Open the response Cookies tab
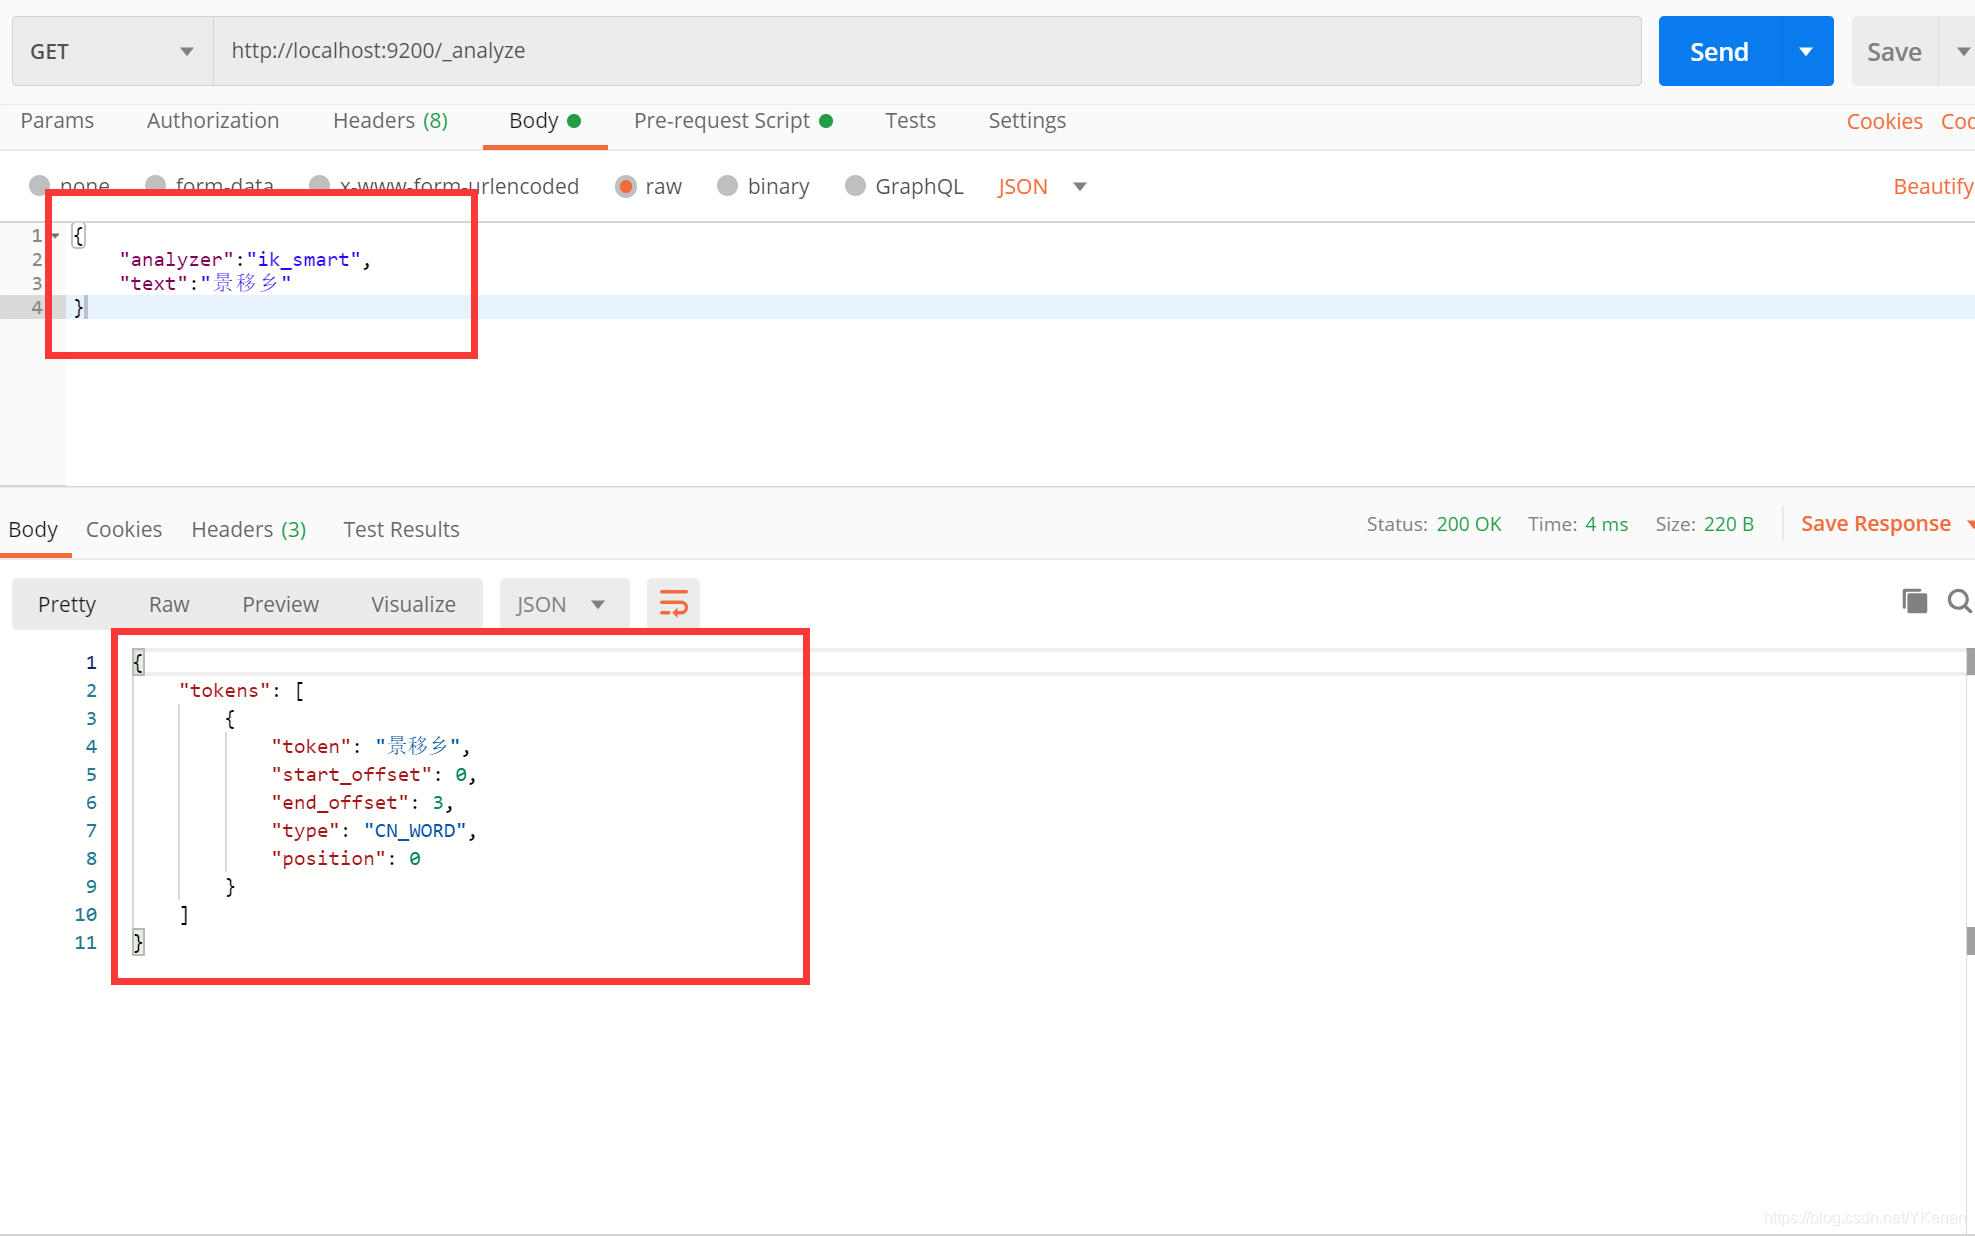The width and height of the screenshot is (1975, 1236). coord(124,529)
